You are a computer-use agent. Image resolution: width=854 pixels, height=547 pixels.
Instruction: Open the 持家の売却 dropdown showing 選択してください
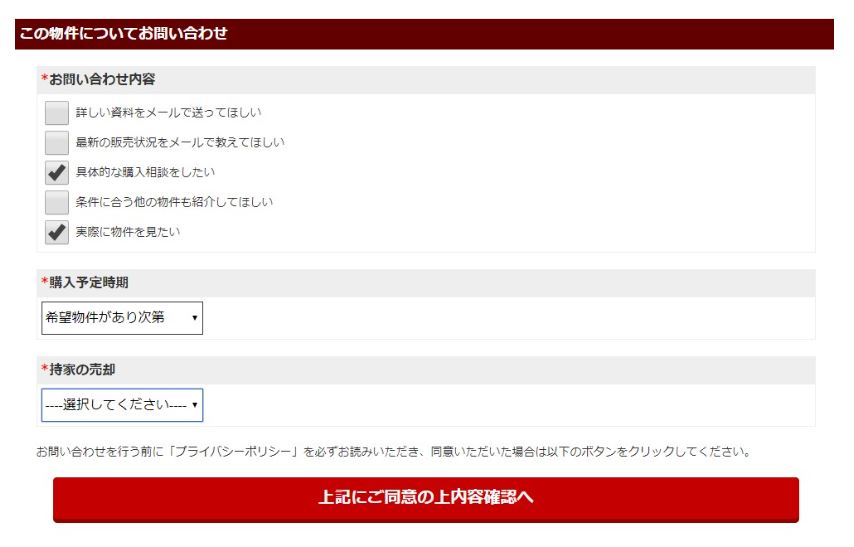122,405
